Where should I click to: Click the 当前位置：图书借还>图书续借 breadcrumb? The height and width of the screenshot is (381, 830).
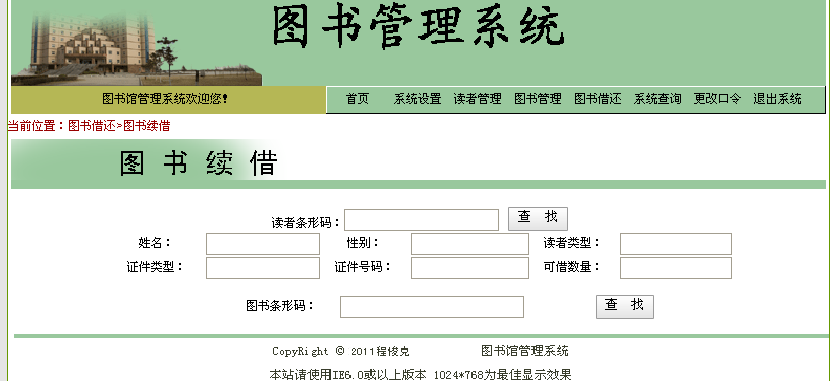pos(88,126)
